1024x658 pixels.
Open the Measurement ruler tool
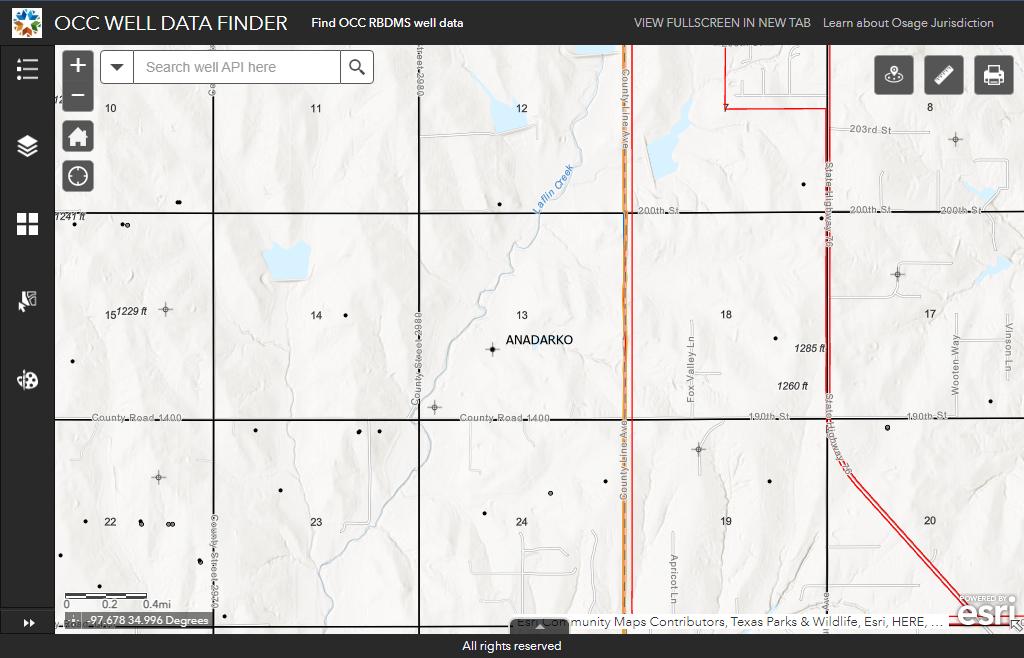[x=944, y=76]
